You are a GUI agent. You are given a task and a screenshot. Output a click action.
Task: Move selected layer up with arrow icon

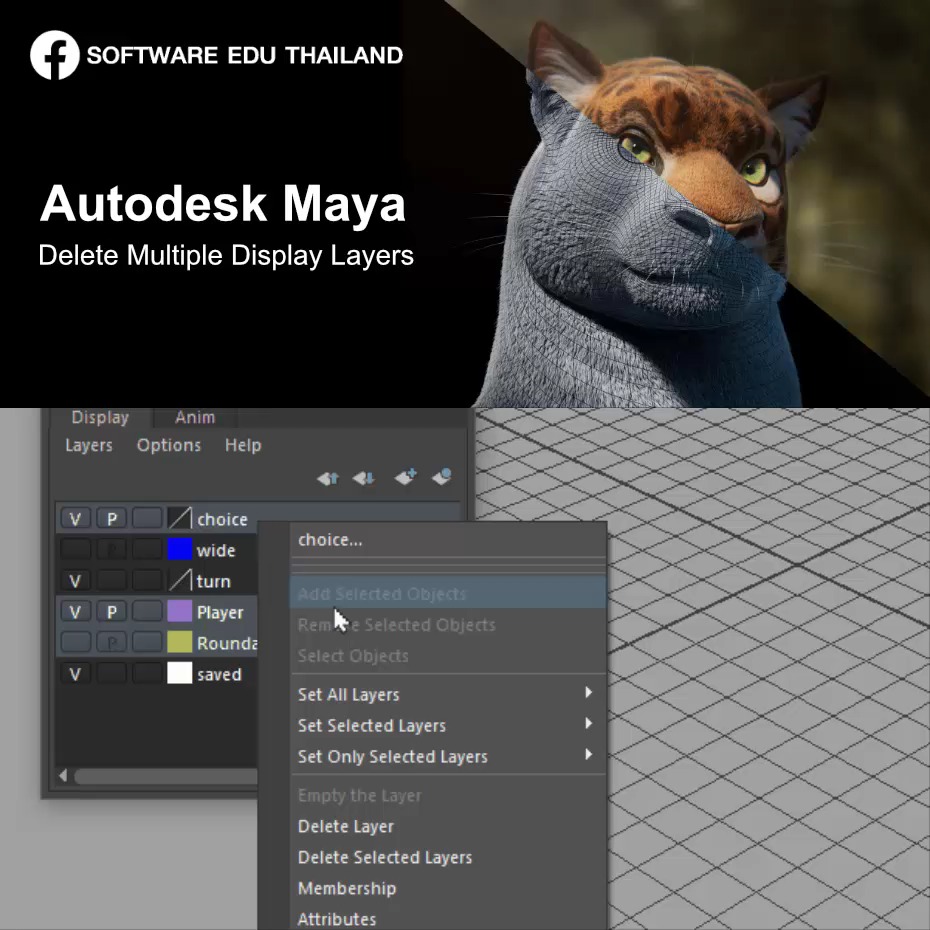point(327,477)
